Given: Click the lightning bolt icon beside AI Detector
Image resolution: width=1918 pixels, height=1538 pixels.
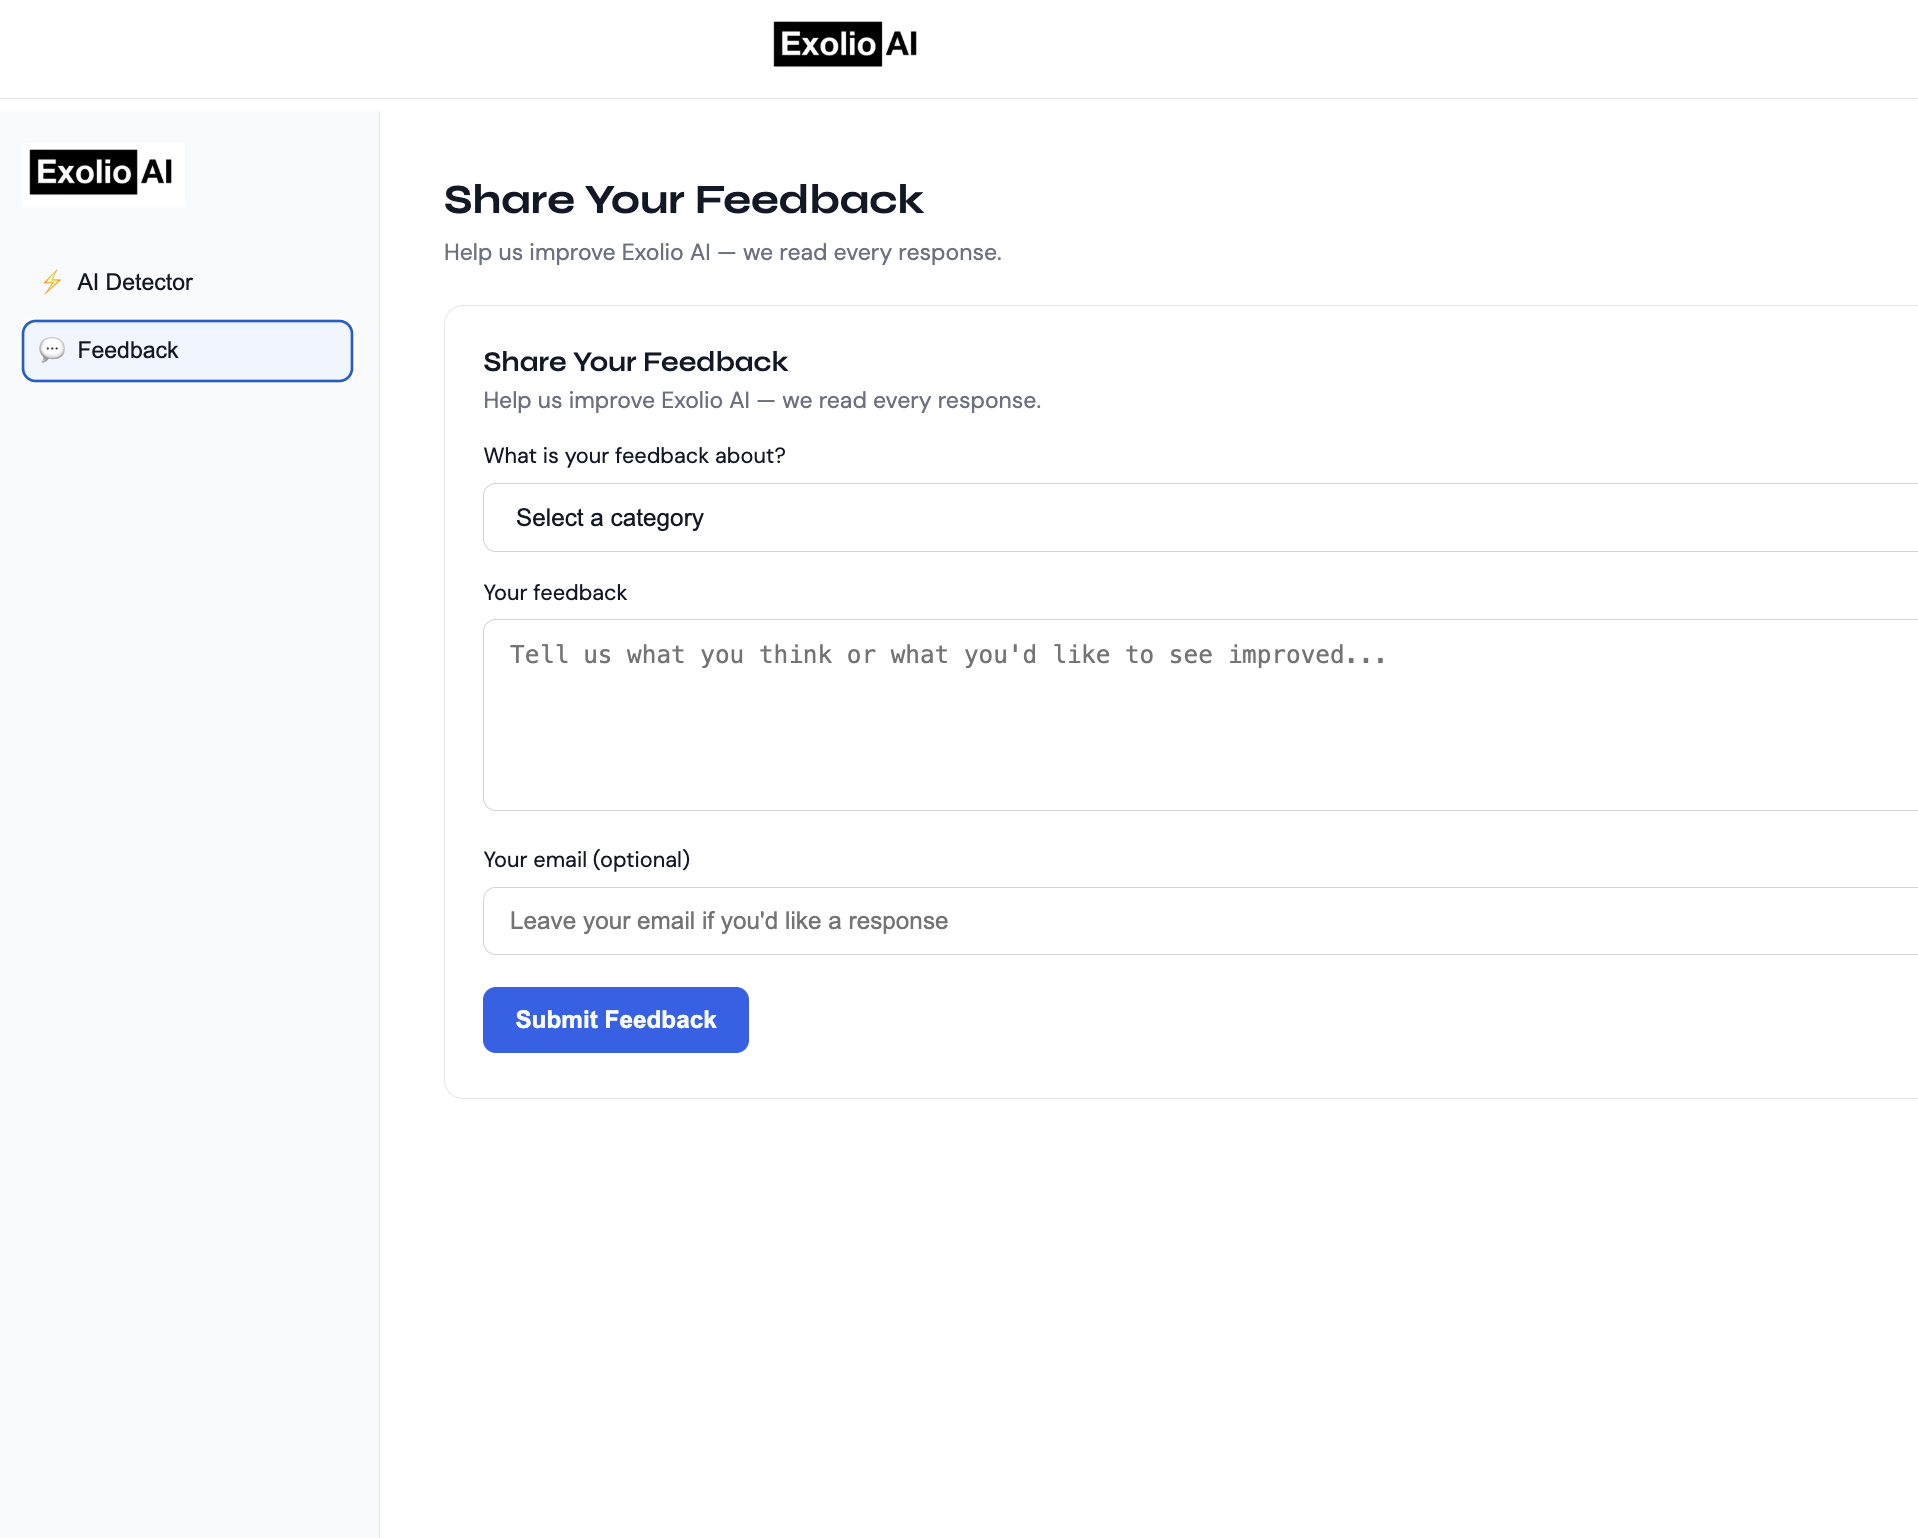Looking at the screenshot, I should coord(52,282).
